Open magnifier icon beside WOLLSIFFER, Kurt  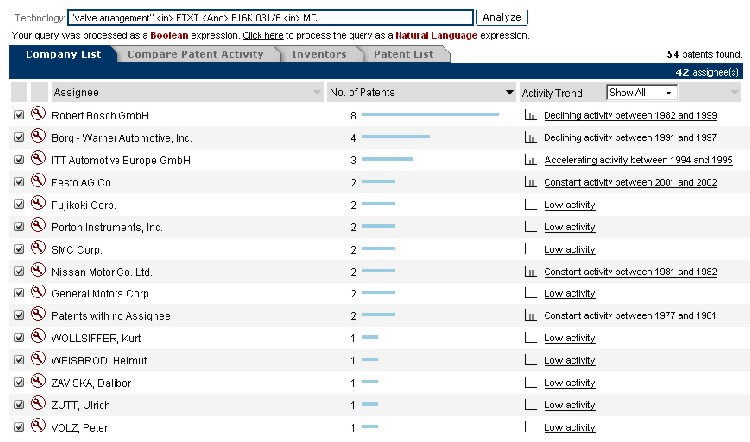point(38,337)
